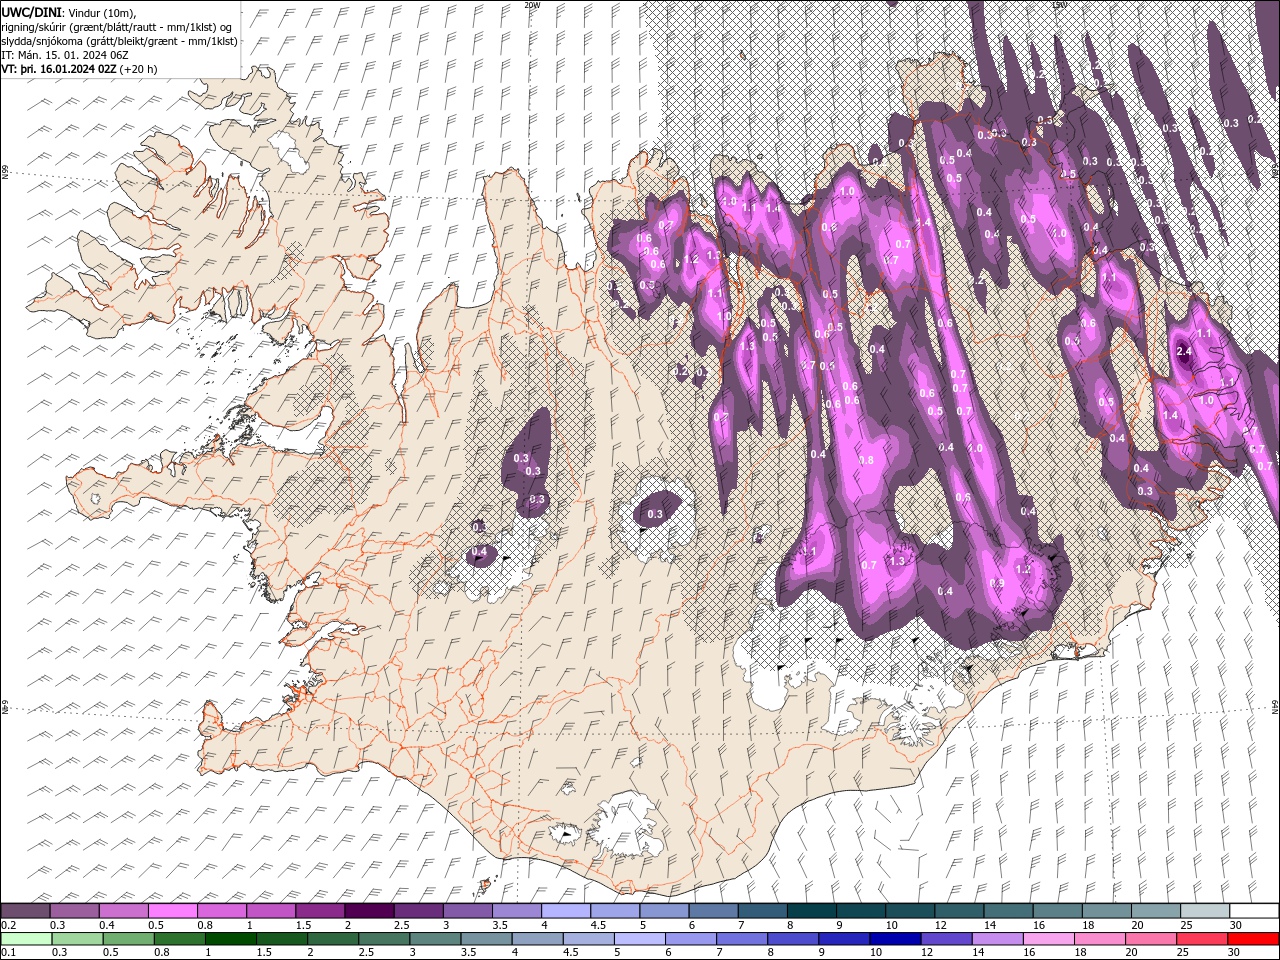Viewport: 1280px width, 960px height.
Task: Pick the dark purple swatch labeled 2, top row
Action: pyautogui.click(x=369, y=911)
